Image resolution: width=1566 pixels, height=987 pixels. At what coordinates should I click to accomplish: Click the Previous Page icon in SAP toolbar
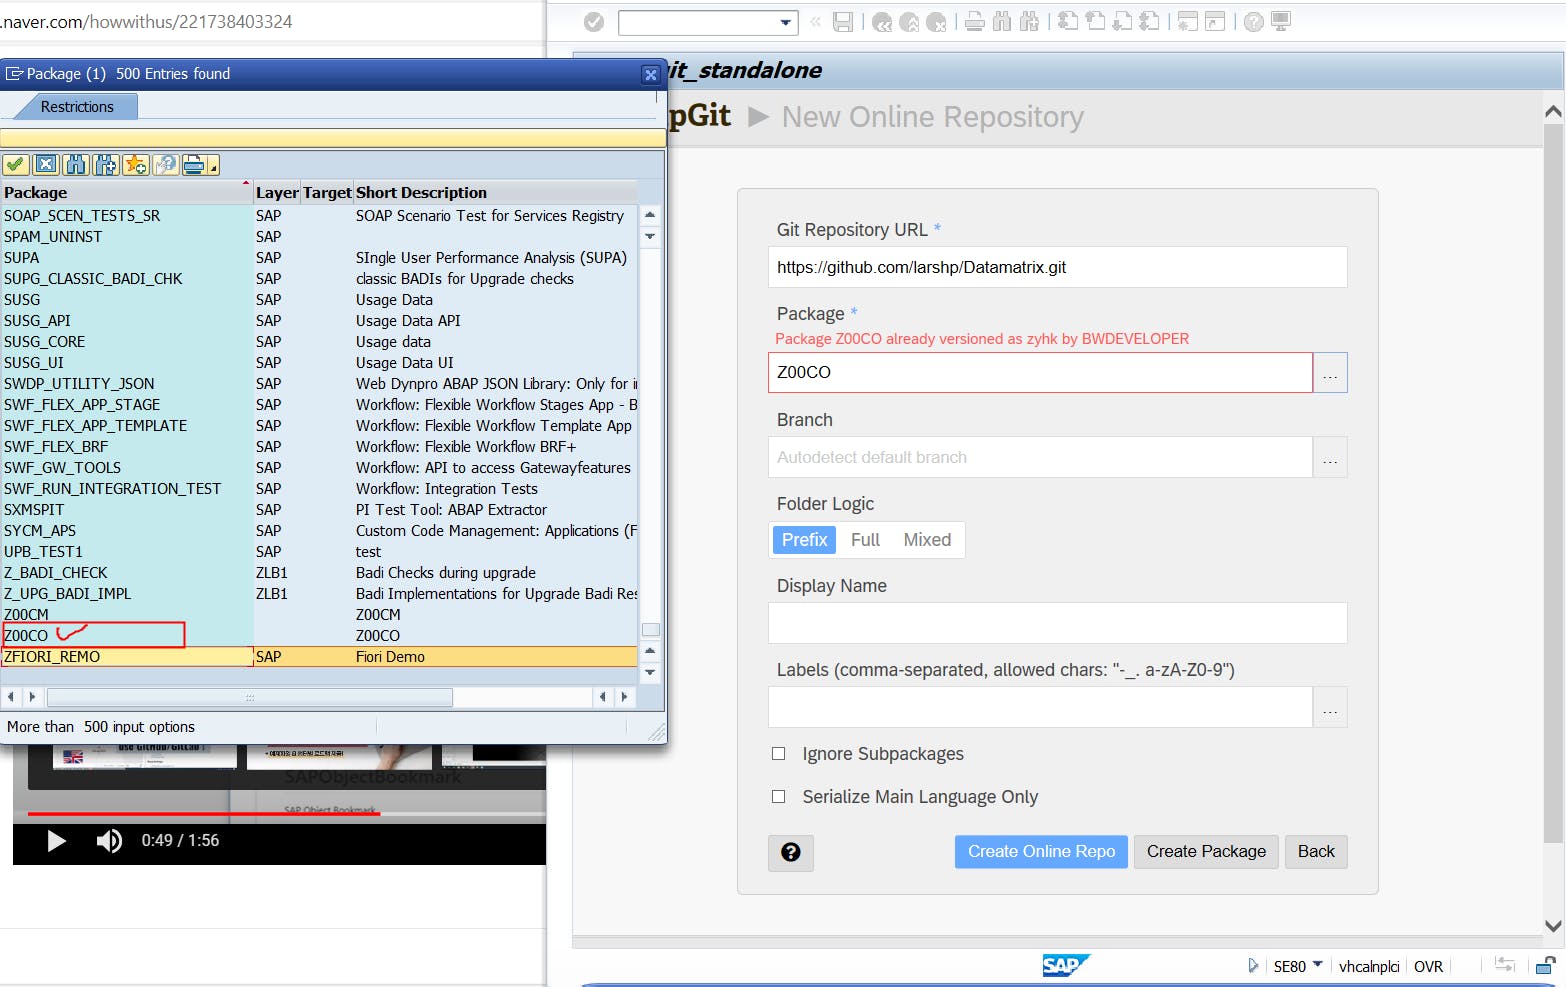point(1095,22)
